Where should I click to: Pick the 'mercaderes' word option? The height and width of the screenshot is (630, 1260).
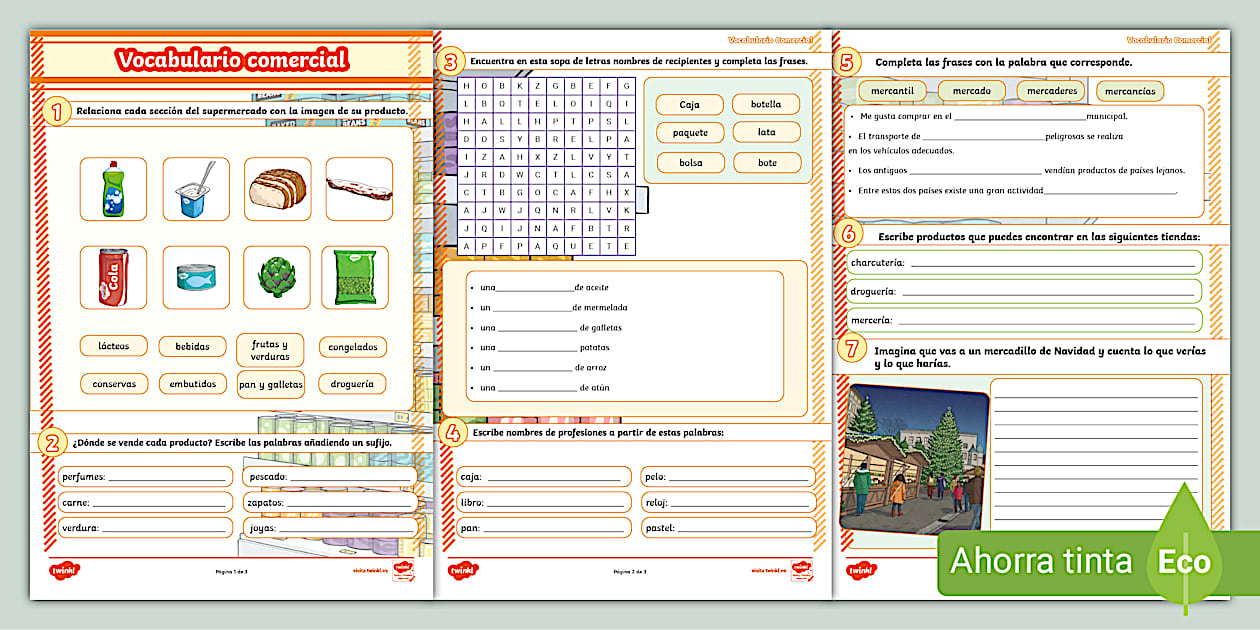point(1050,91)
